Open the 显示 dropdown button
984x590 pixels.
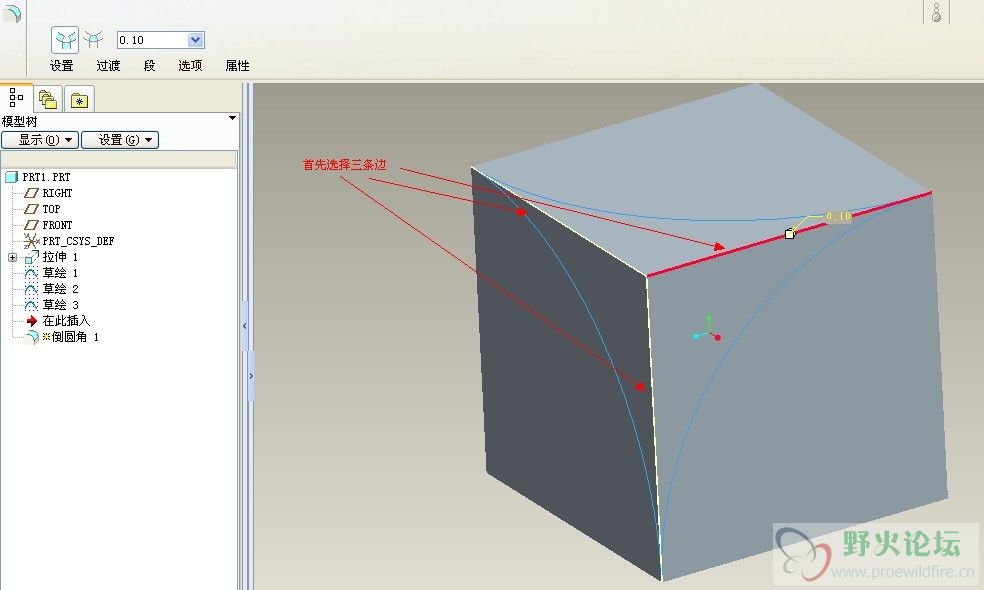(x=40, y=140)
